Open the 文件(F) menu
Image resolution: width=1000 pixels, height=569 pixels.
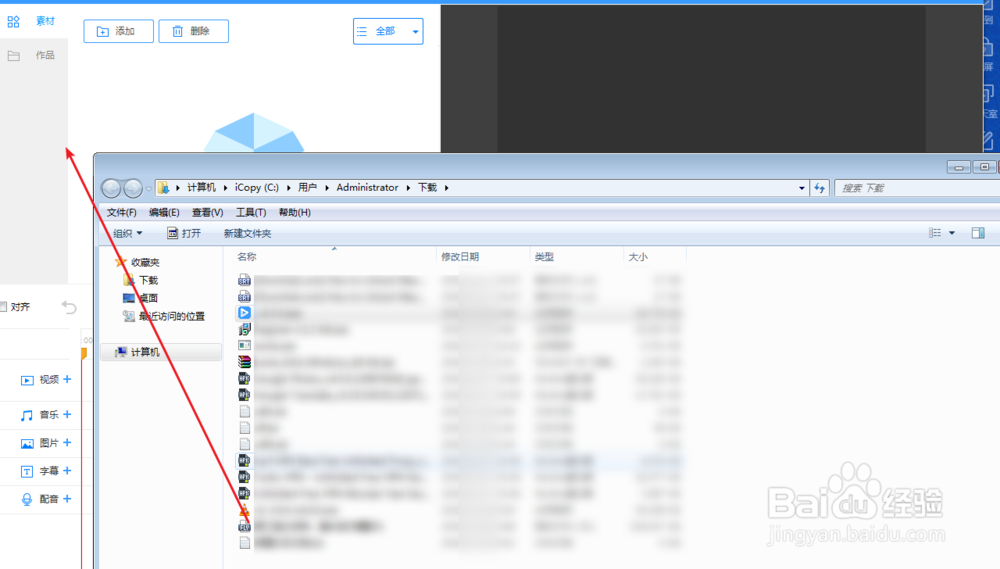coord(121,212)
